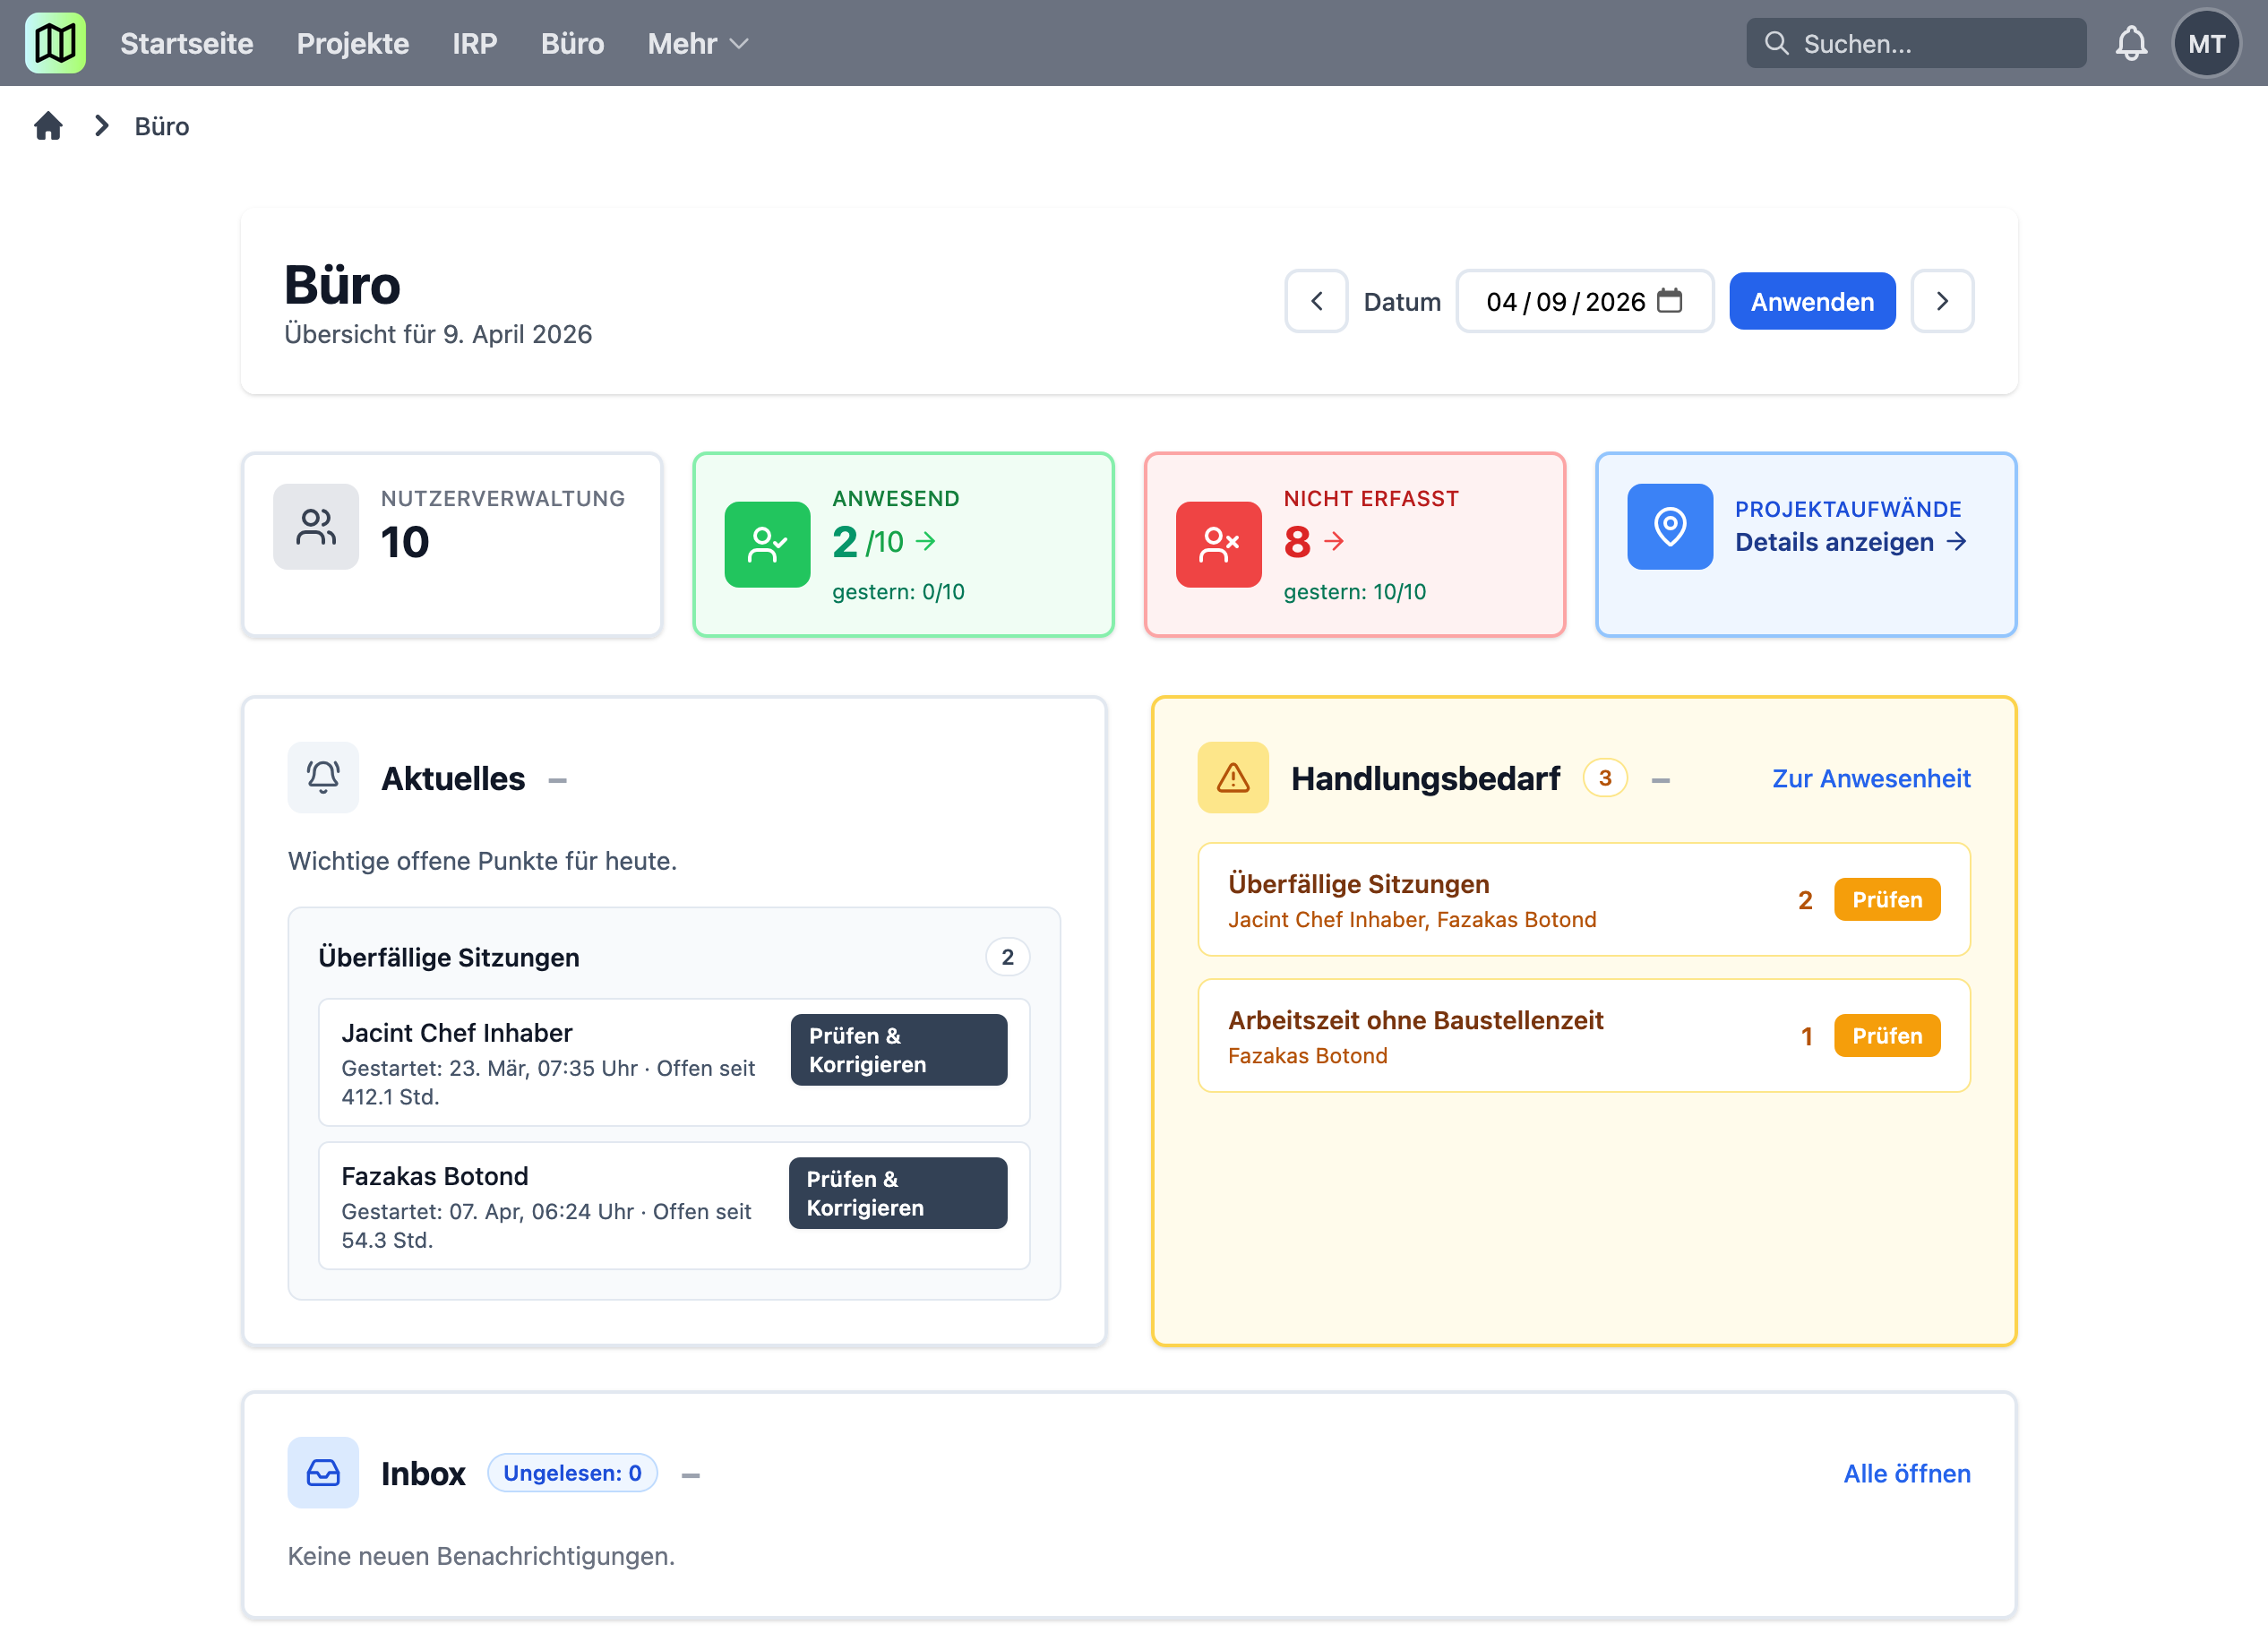Open calendar picker icon in date field
This screenshot has height=1650, width=2268.
[x=1669, y=301]
